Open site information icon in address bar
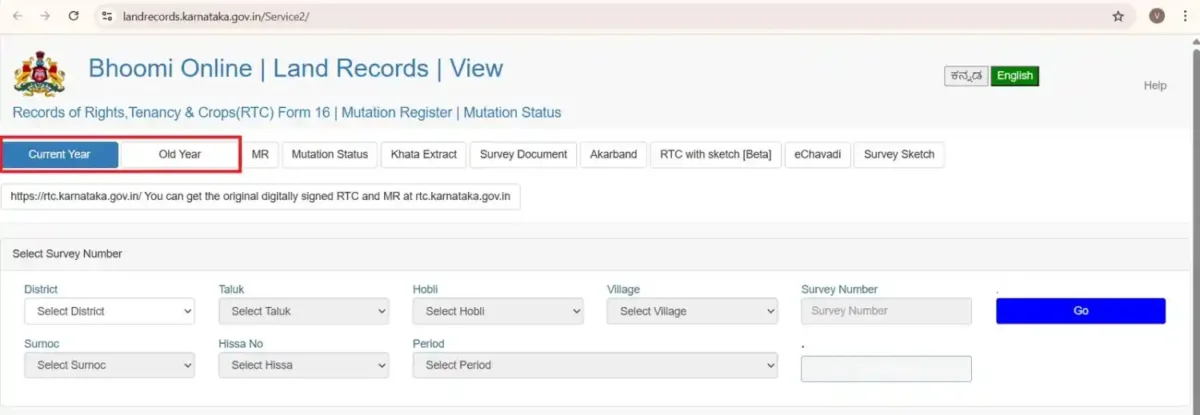This screenshot has width=1200, height=415. point(108,16)
